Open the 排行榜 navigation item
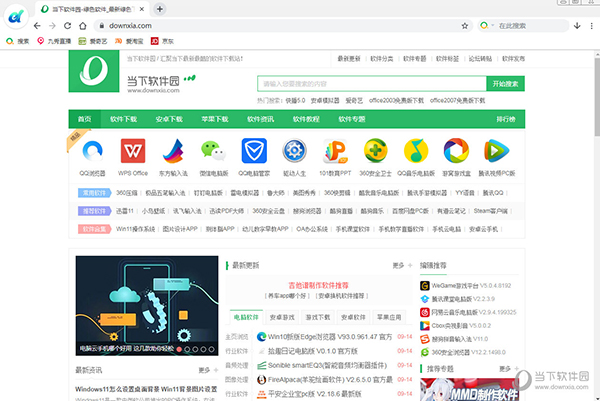The height and width of the screenshot is (401, 600). pyautogui.click(x=506, y=119)
